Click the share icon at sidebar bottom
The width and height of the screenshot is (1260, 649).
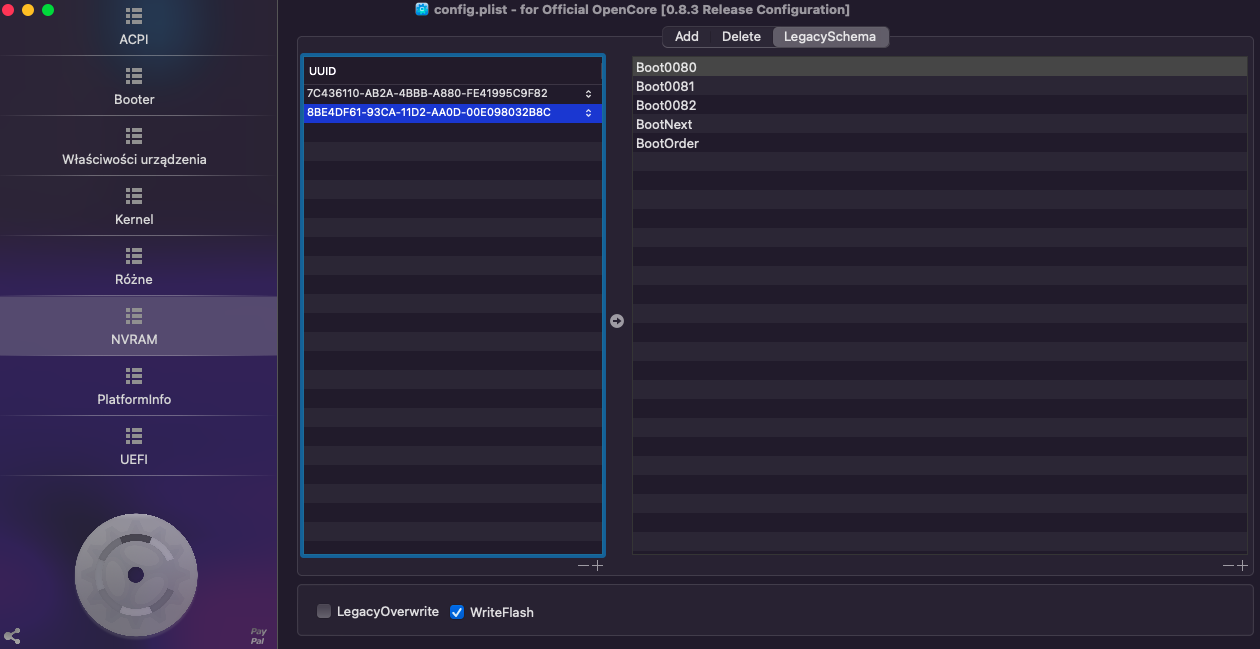(x=12, y=635)
